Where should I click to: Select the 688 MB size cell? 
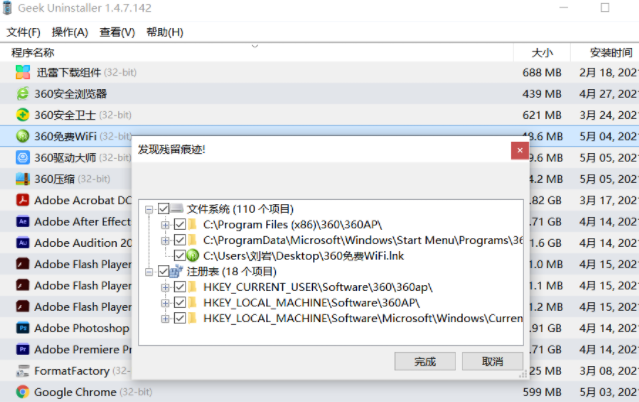(542, 72)
